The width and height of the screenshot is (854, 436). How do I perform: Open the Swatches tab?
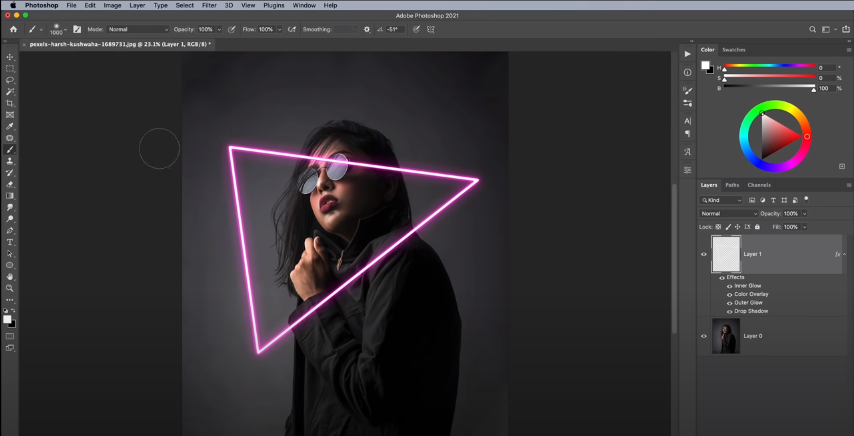(x=734, y=49)
